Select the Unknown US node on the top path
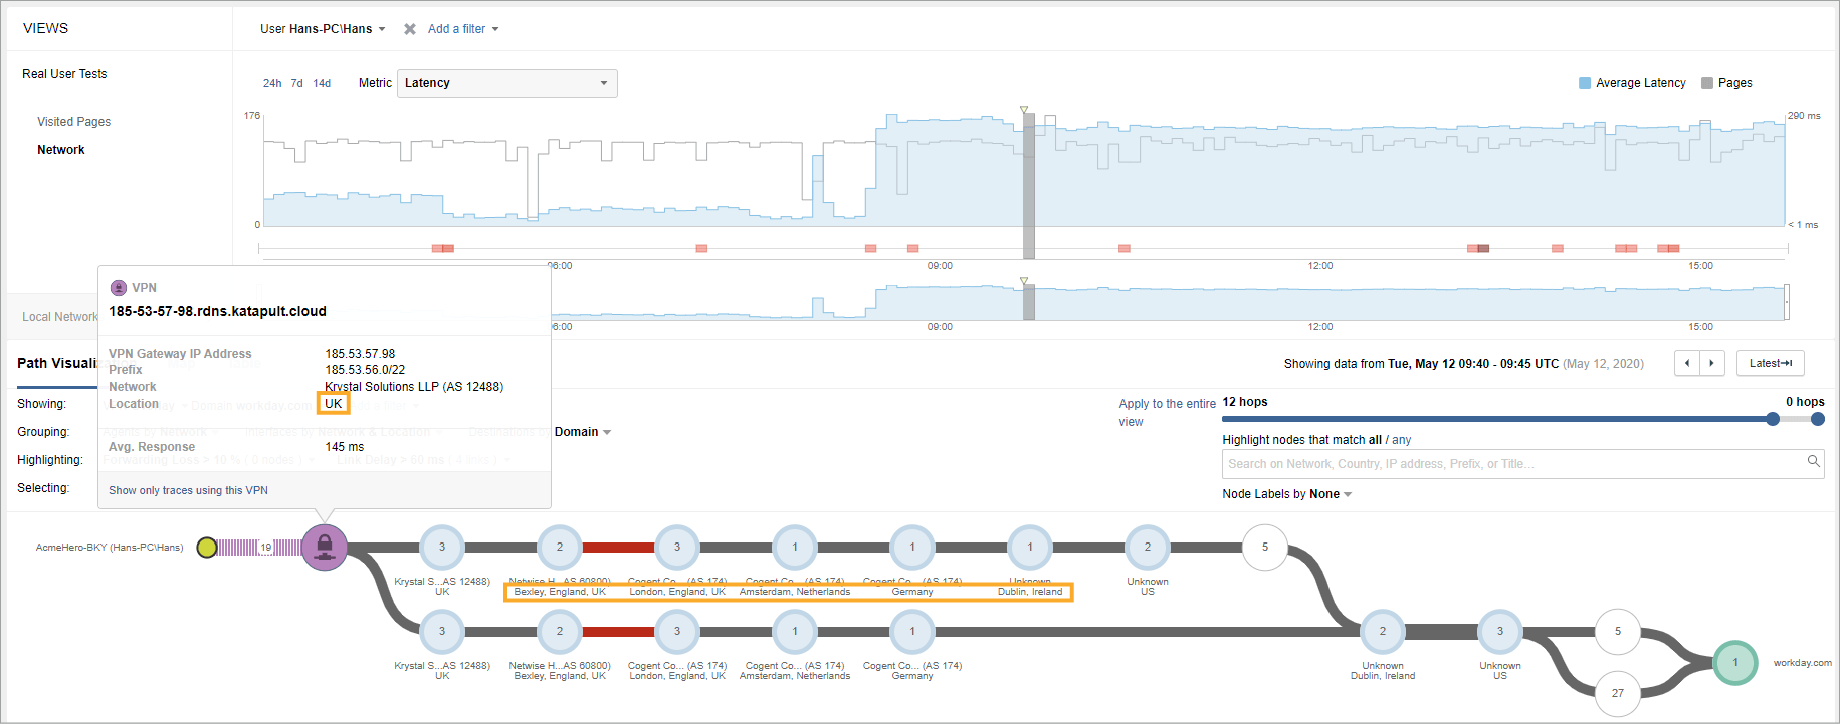This screenshot has width=1840, height=724. point(1147,547)
